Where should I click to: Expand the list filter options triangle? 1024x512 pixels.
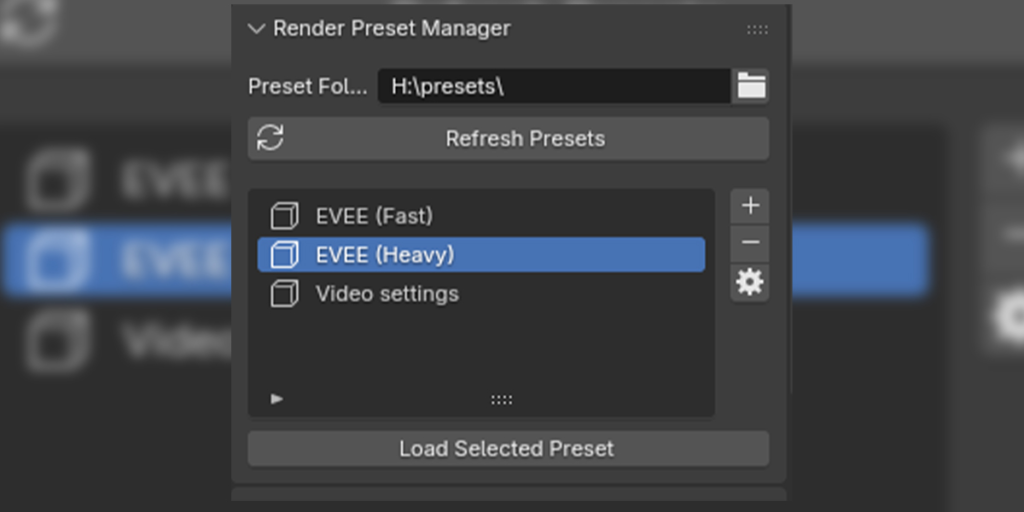[277, 398]
